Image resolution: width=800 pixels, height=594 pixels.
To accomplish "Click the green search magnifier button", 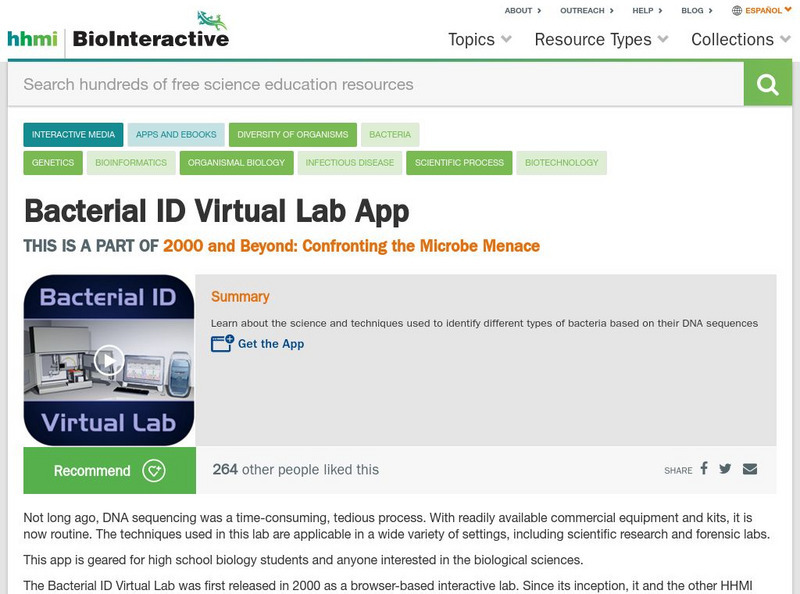I will (x=767, y=84).
